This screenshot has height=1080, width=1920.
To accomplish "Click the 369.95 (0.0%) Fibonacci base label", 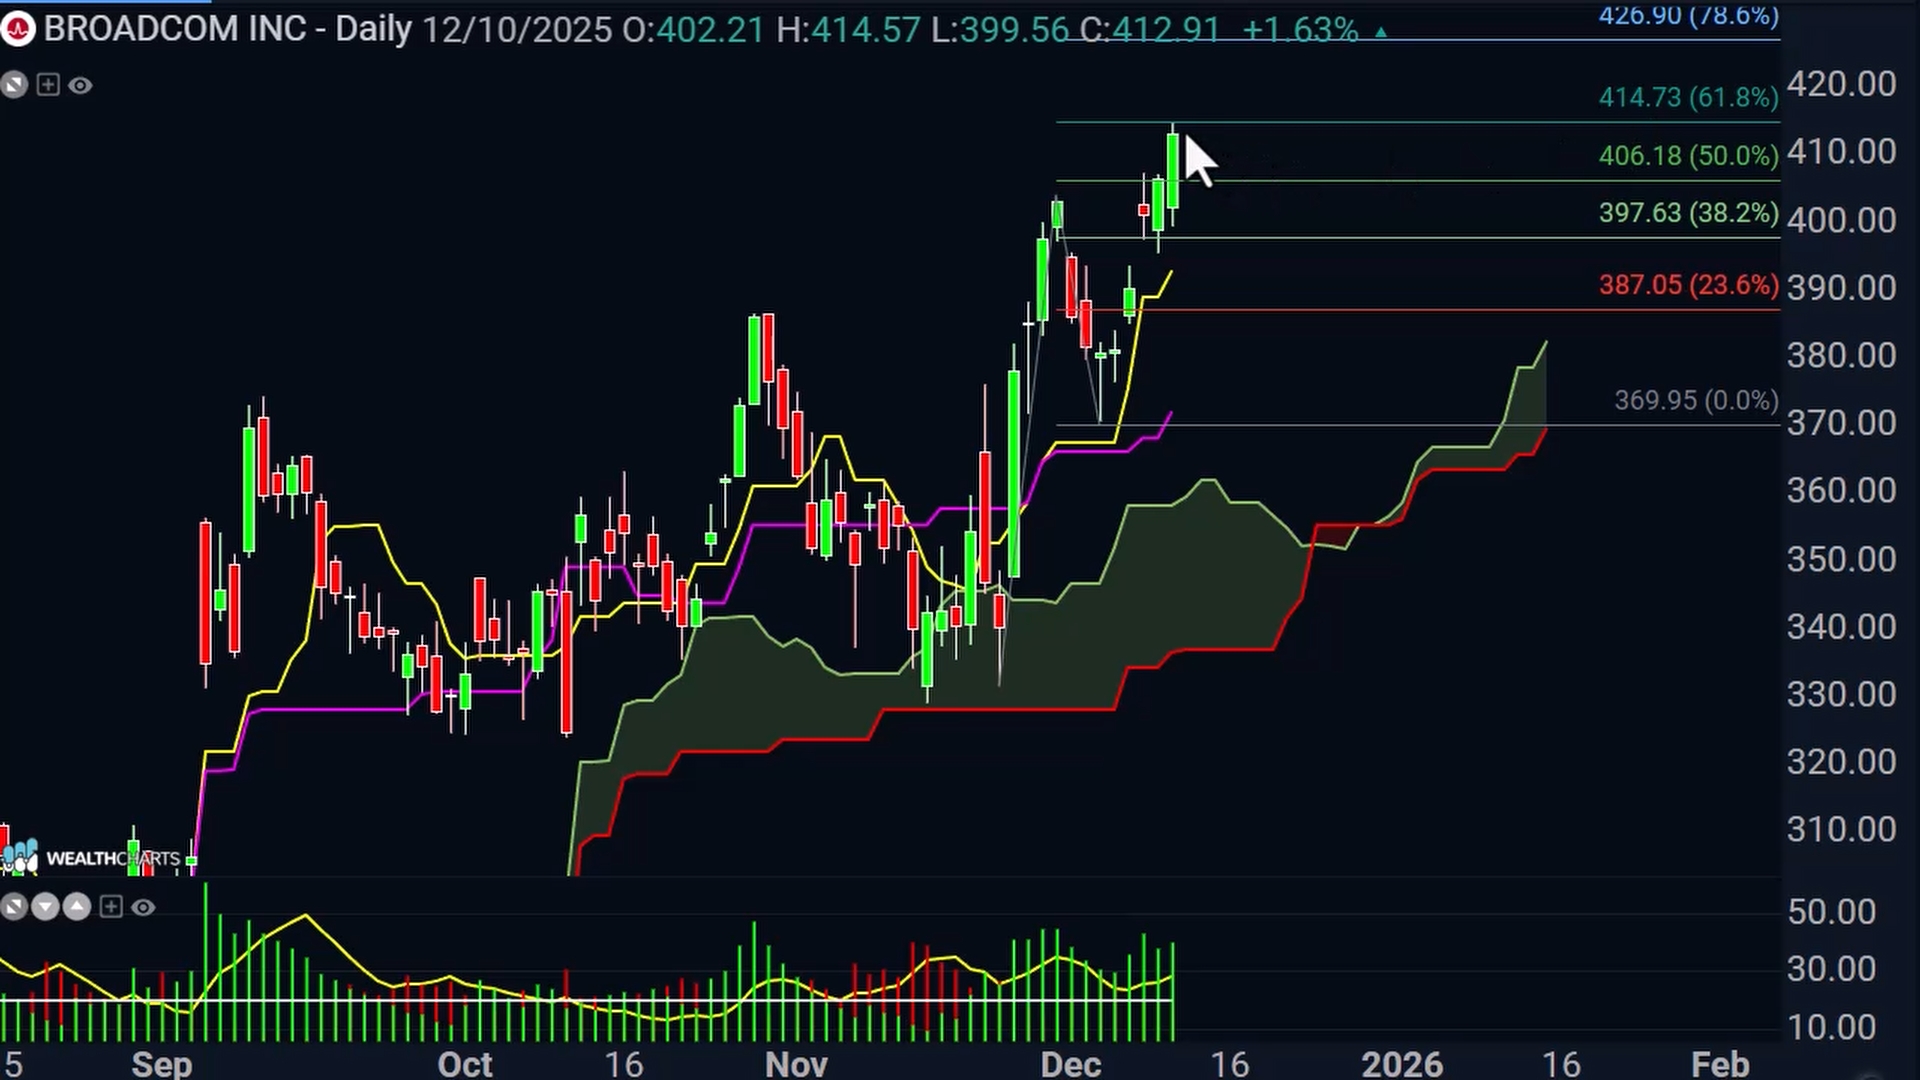I will [x=1696, y=401].
